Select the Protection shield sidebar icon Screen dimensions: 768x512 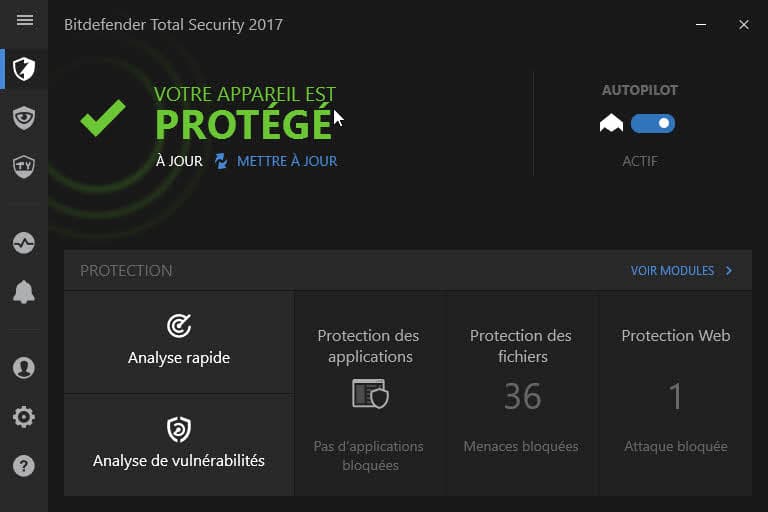(24, 69)
